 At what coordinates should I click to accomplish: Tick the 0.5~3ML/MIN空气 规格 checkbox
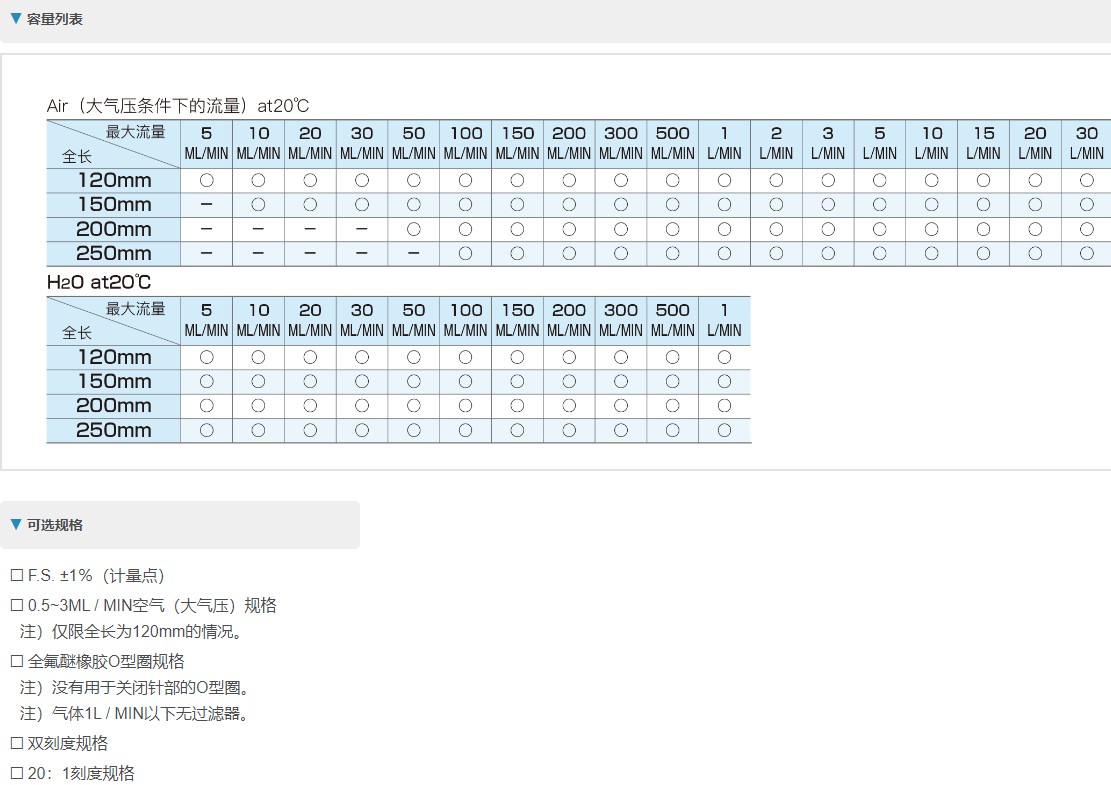pos(16,606)
